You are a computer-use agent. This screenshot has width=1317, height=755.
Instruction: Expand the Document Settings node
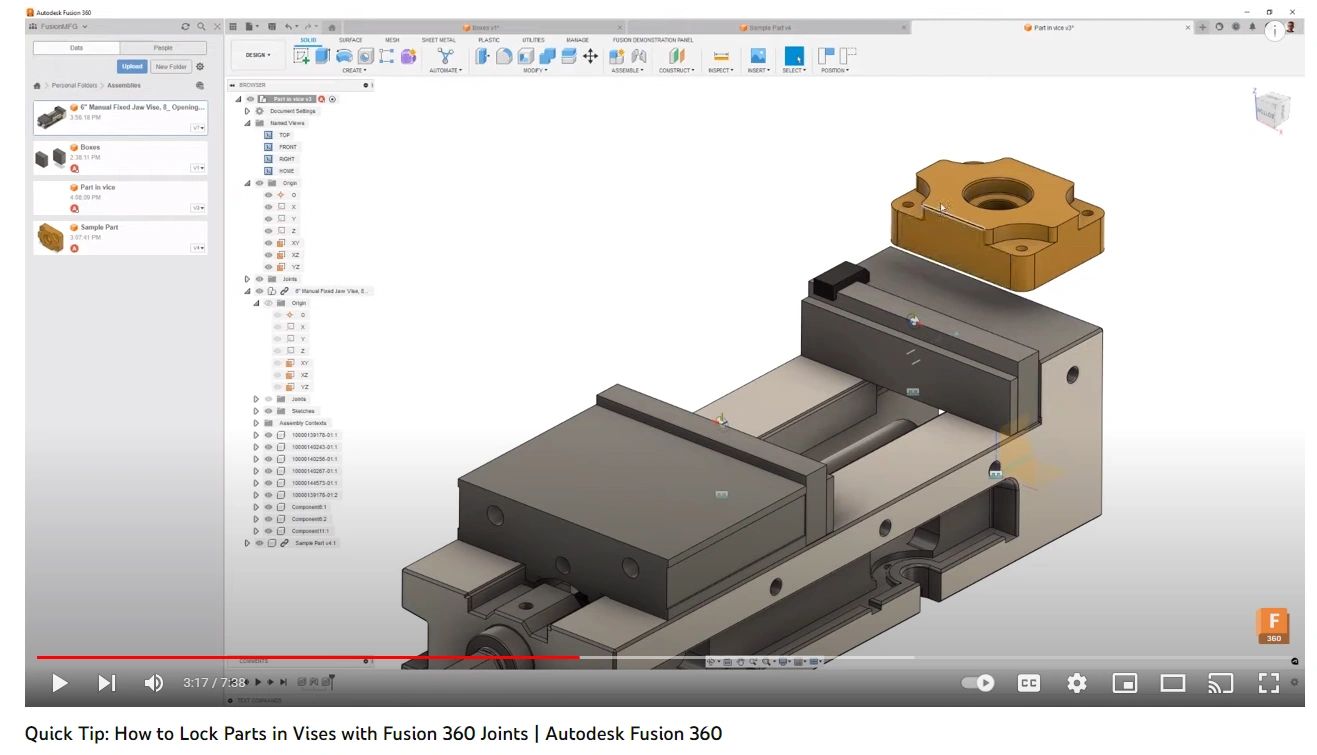[246, 111]
